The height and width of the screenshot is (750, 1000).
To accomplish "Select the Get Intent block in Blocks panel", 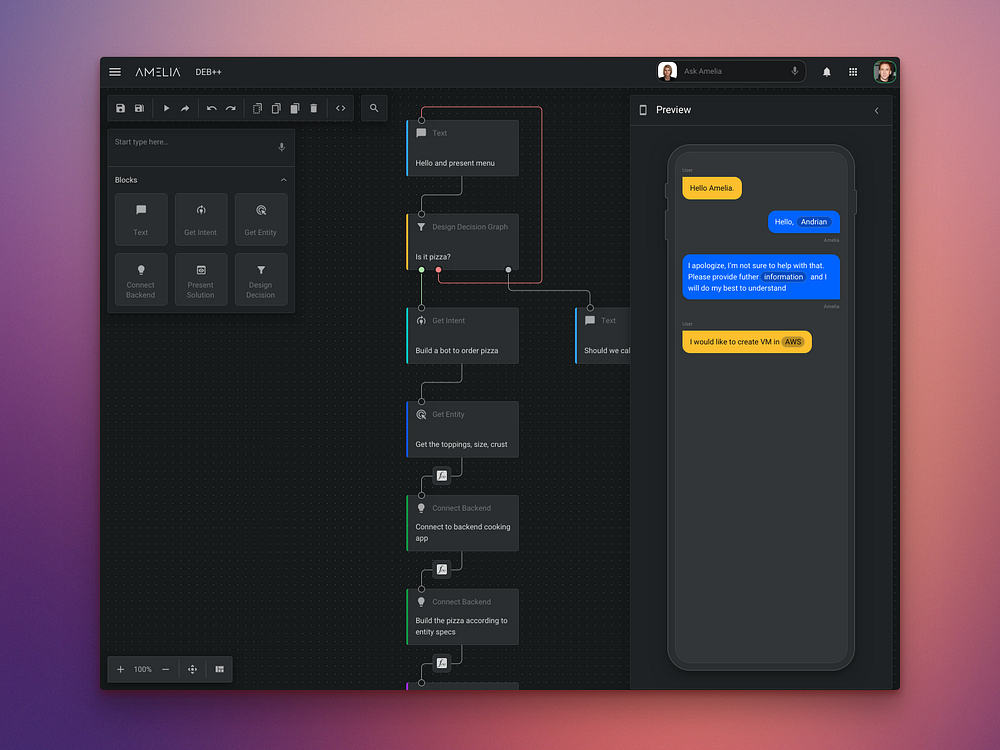I will point(201,219).
